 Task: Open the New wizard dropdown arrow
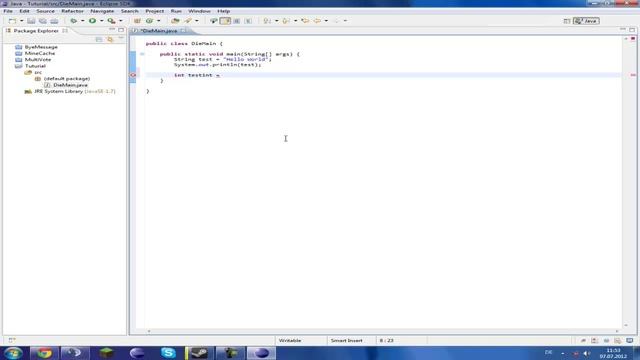coord(22,21)
